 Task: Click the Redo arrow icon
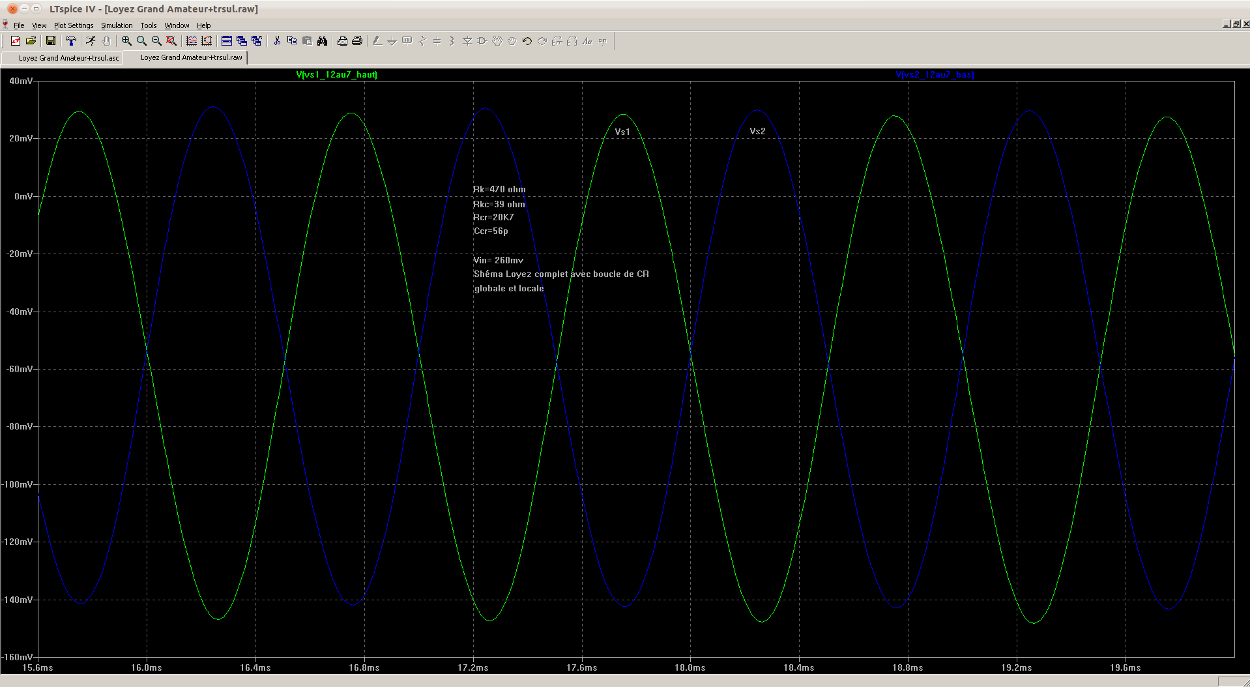tap(542, 41)
